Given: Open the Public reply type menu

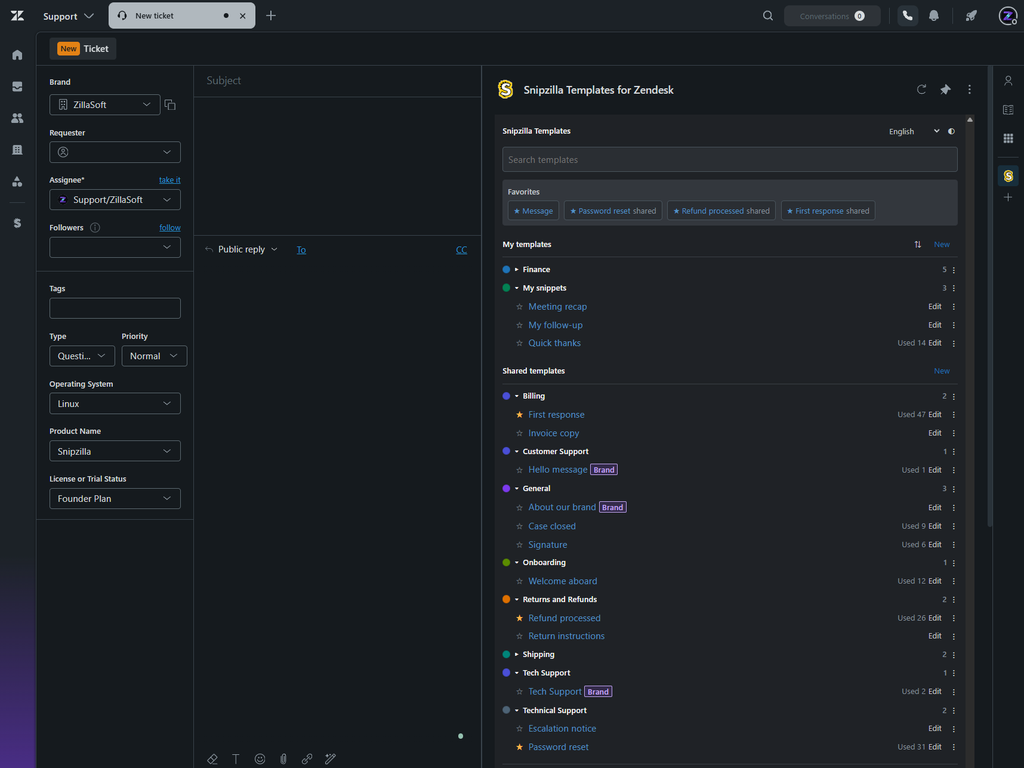Looking at the screenshot, I should coord(248,249).
